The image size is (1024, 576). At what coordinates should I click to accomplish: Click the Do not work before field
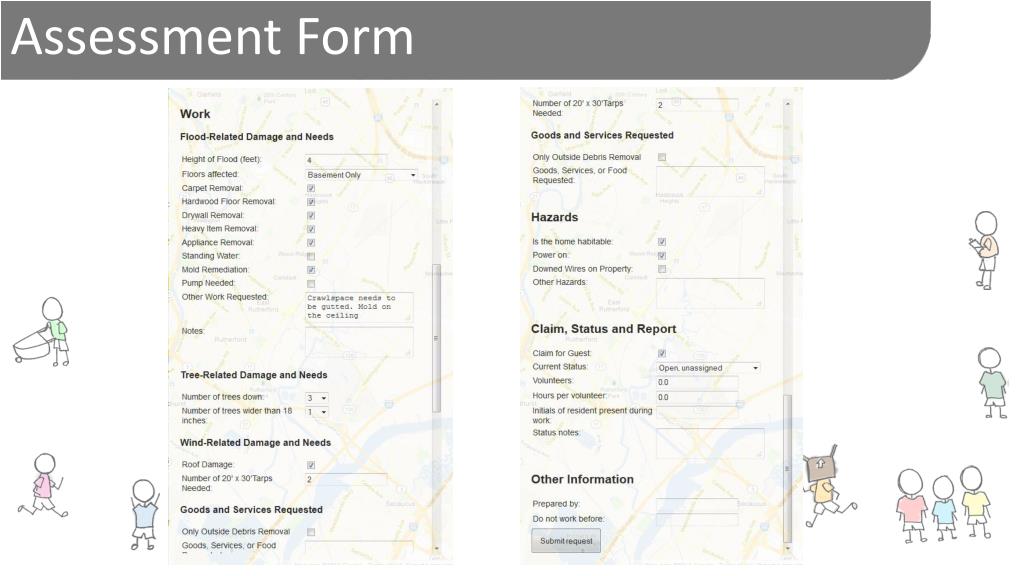tap(697, 519)
